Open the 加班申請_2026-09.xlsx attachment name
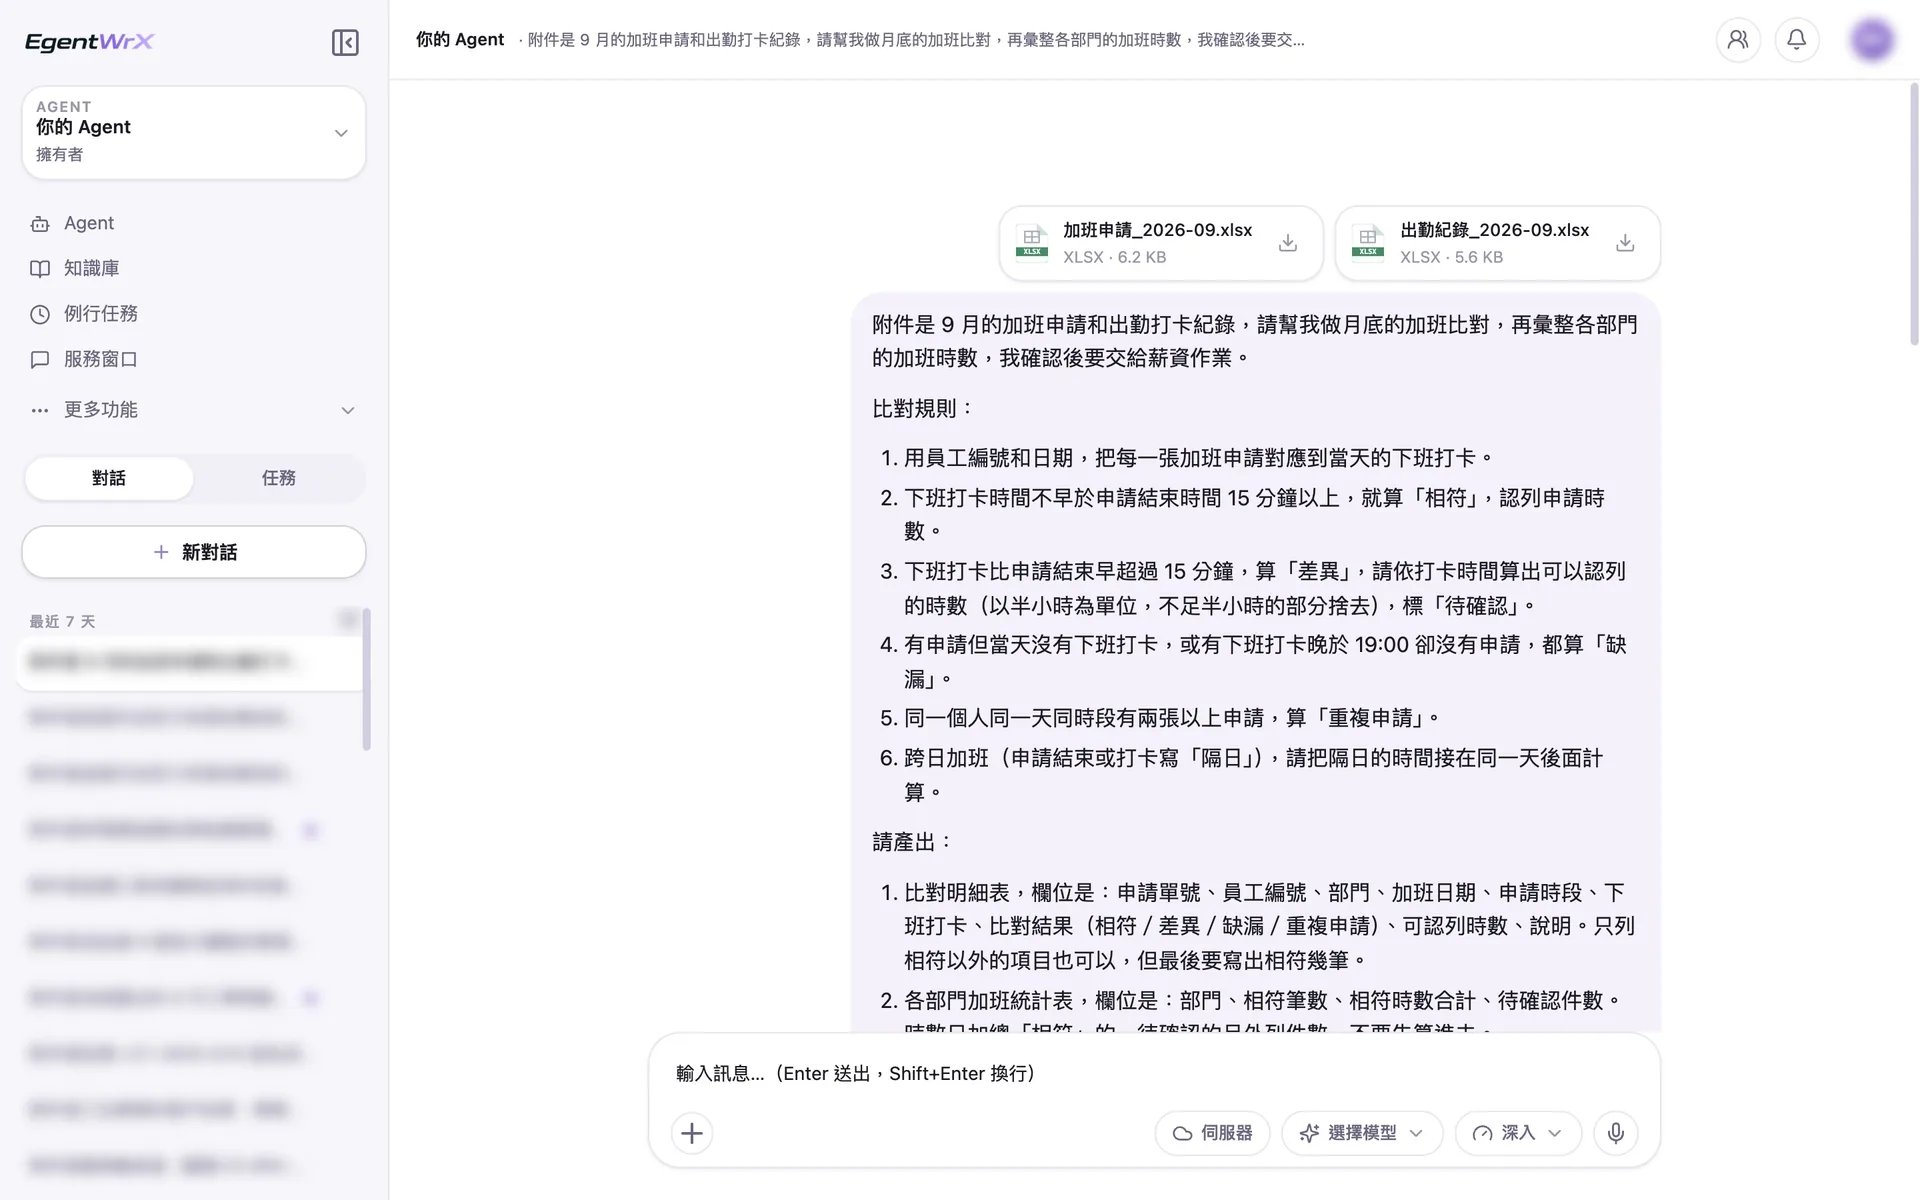1920x1200 pixels. 1157,230
